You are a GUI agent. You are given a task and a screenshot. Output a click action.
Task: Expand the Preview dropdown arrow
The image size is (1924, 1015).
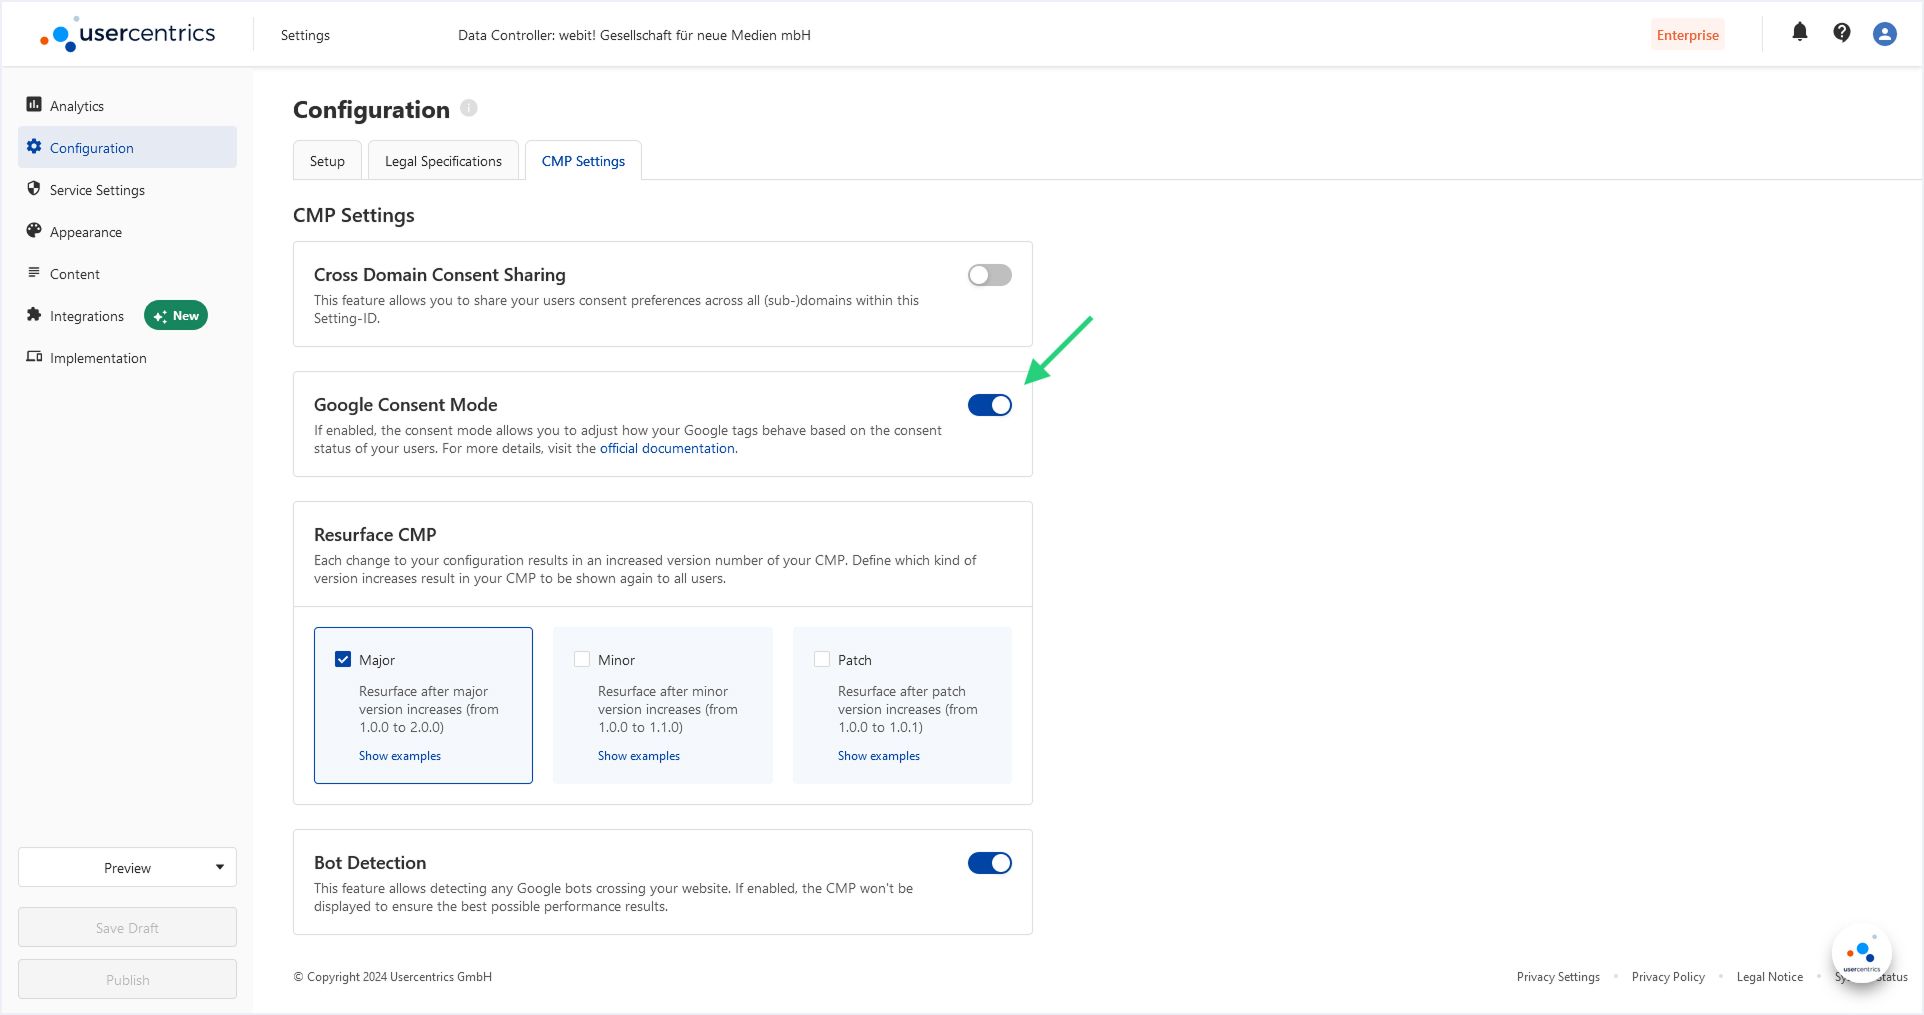(x=220, y=867)
